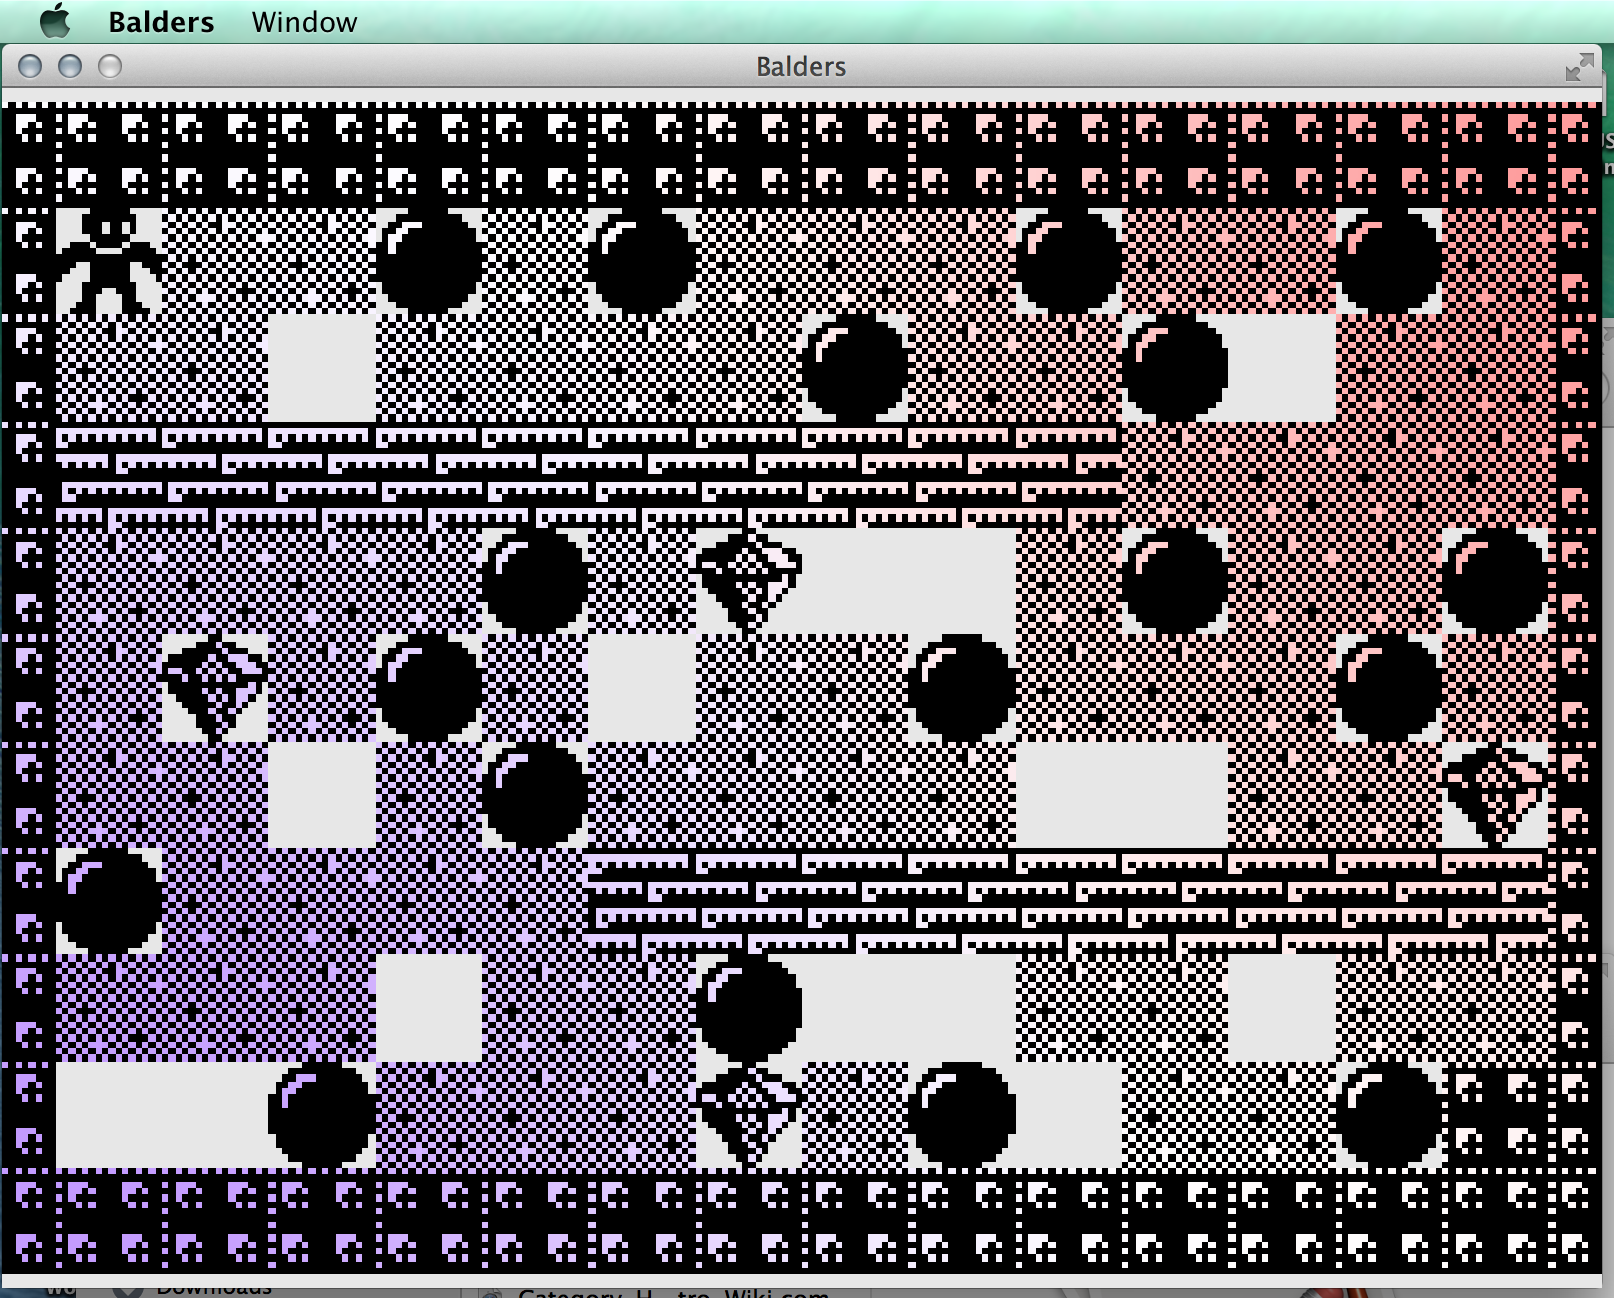1614x1298 pixels.
Task: Click the bottom-row boulder right of the long empty strip
Action: [321, 1116]
